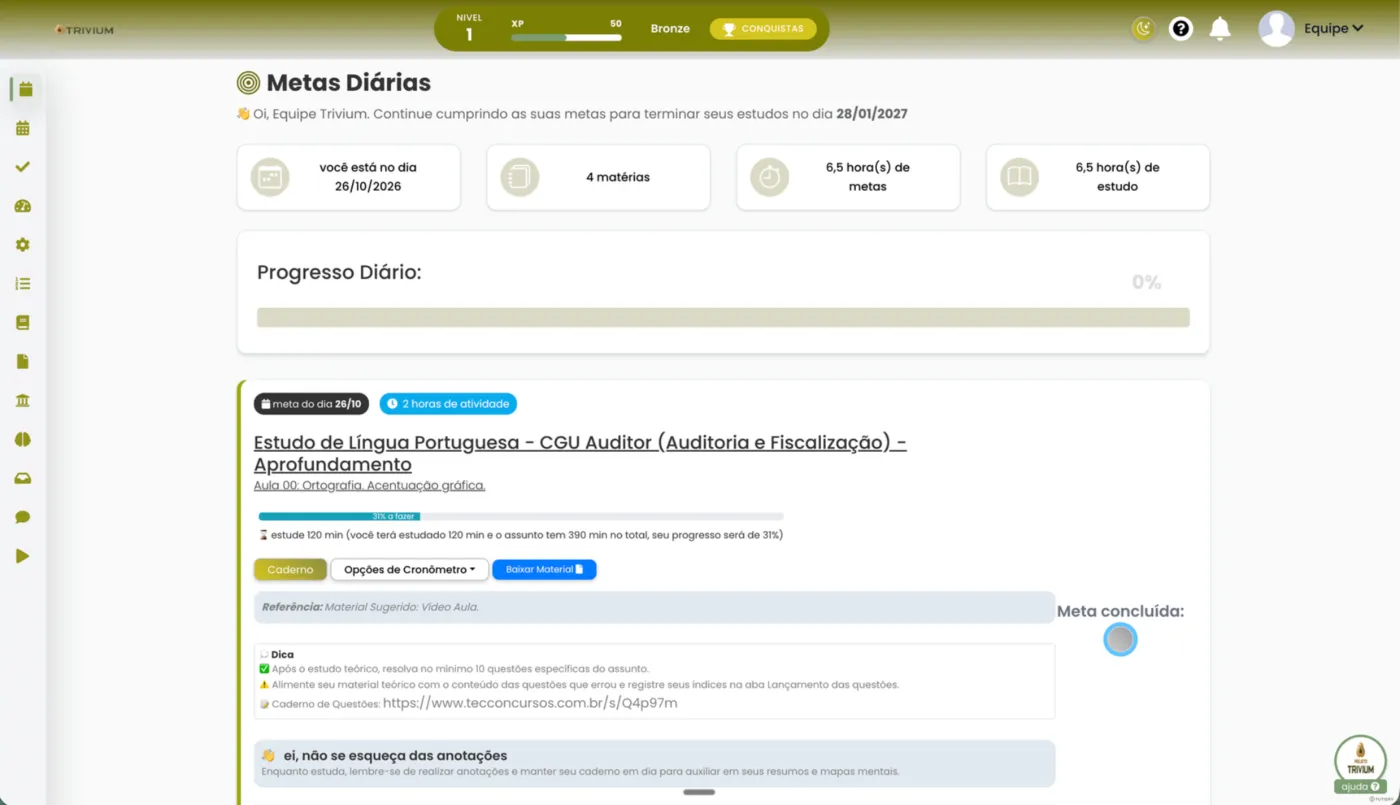The image size is (1400, 805).
Task: Open the play video sidebar icon
Action: click(23, 556)
